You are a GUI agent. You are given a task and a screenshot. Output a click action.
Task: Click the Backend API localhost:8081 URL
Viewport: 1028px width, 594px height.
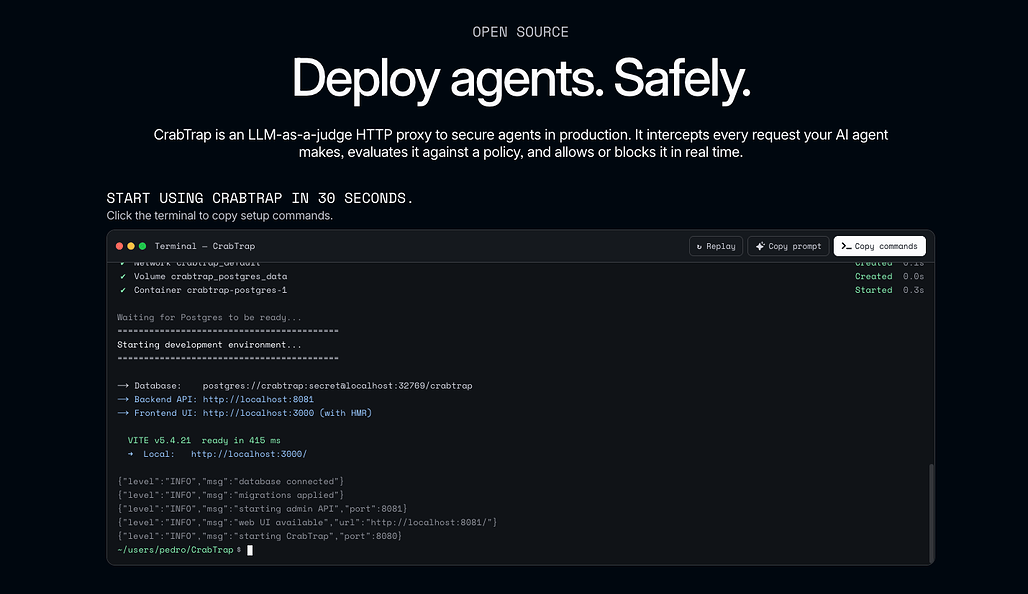click(258, 399)
